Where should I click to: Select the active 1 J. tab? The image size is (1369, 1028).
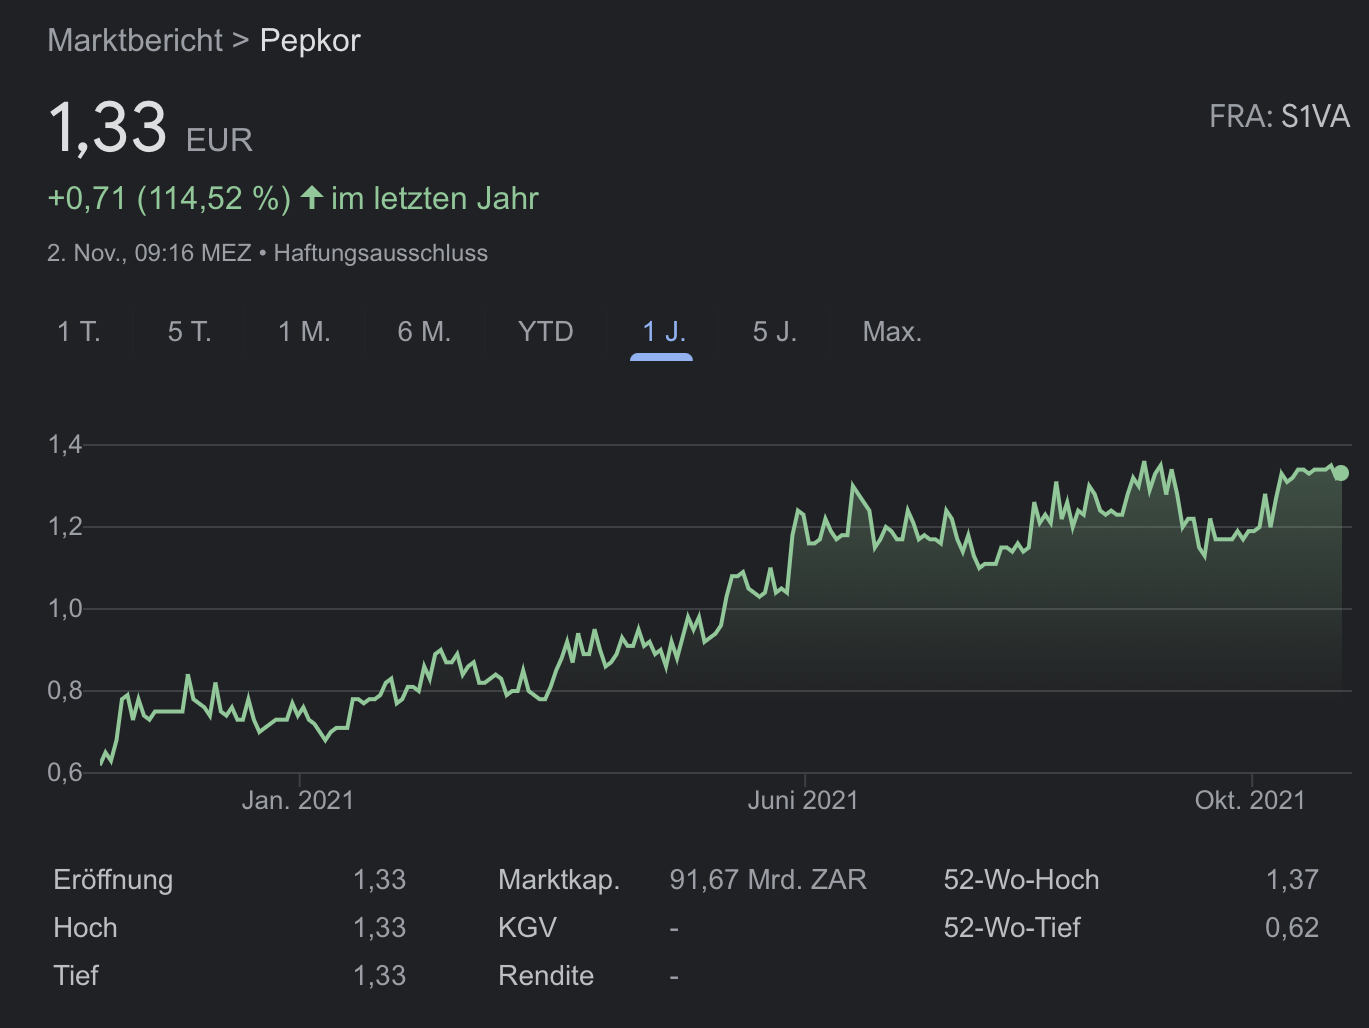[663, 332]
